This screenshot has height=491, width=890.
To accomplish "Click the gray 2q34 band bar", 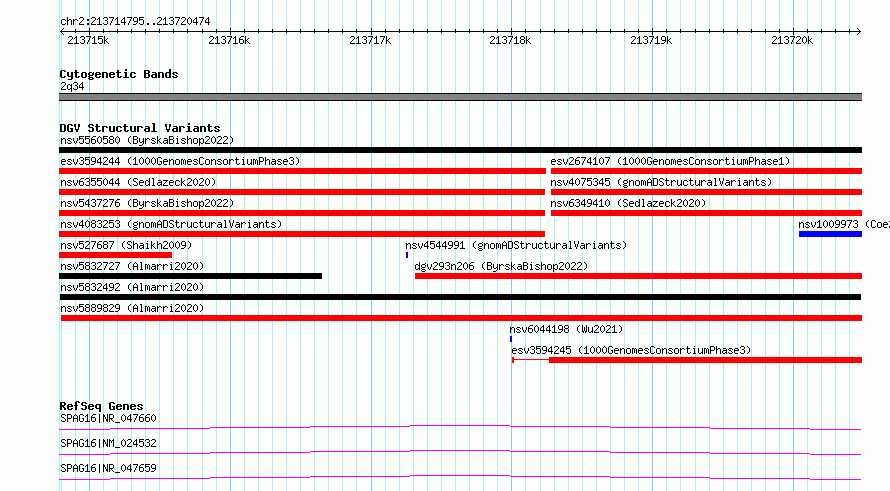I will point(460,97).
